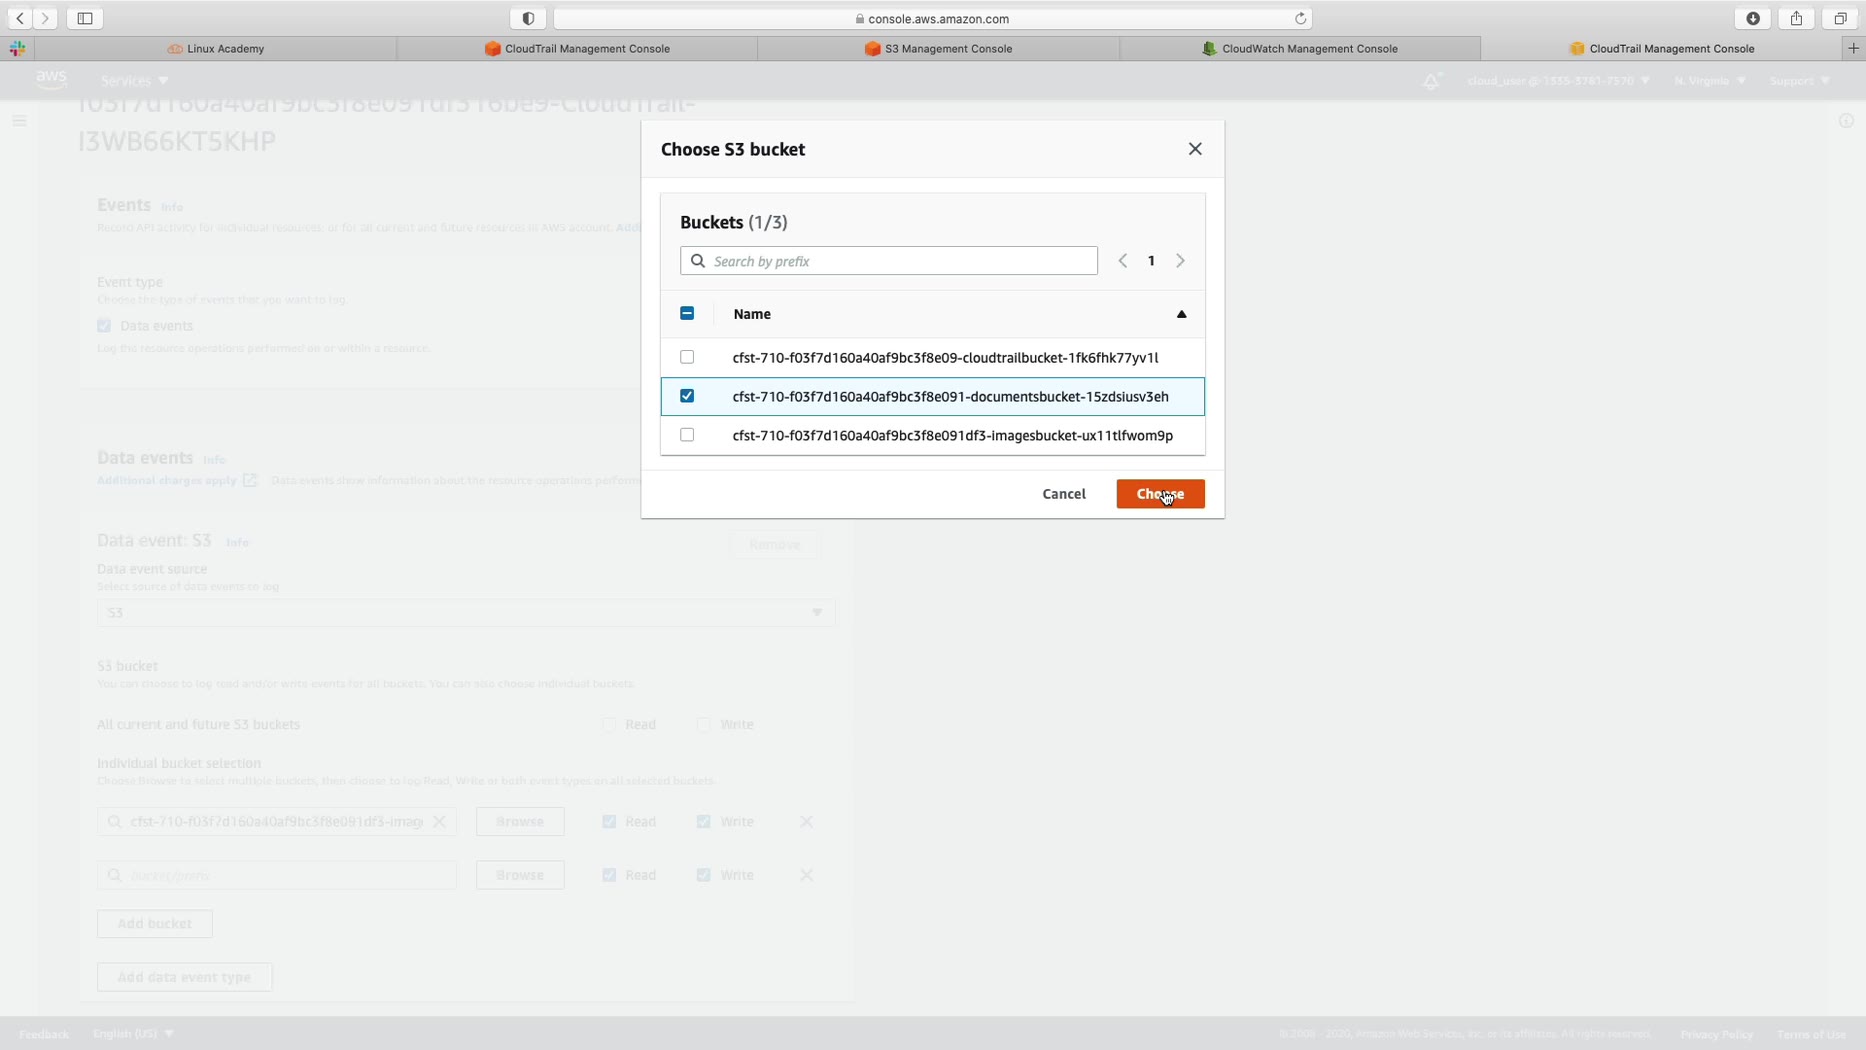Switch to the CloudWatch Management Console tab
The image size is (1866, 1050).
click(x=1300, y=48)
